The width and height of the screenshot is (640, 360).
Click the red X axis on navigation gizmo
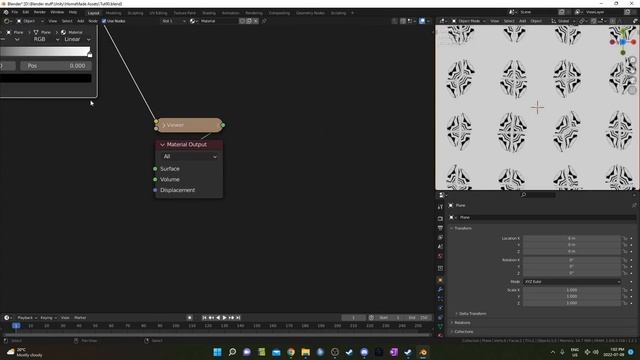633,42
